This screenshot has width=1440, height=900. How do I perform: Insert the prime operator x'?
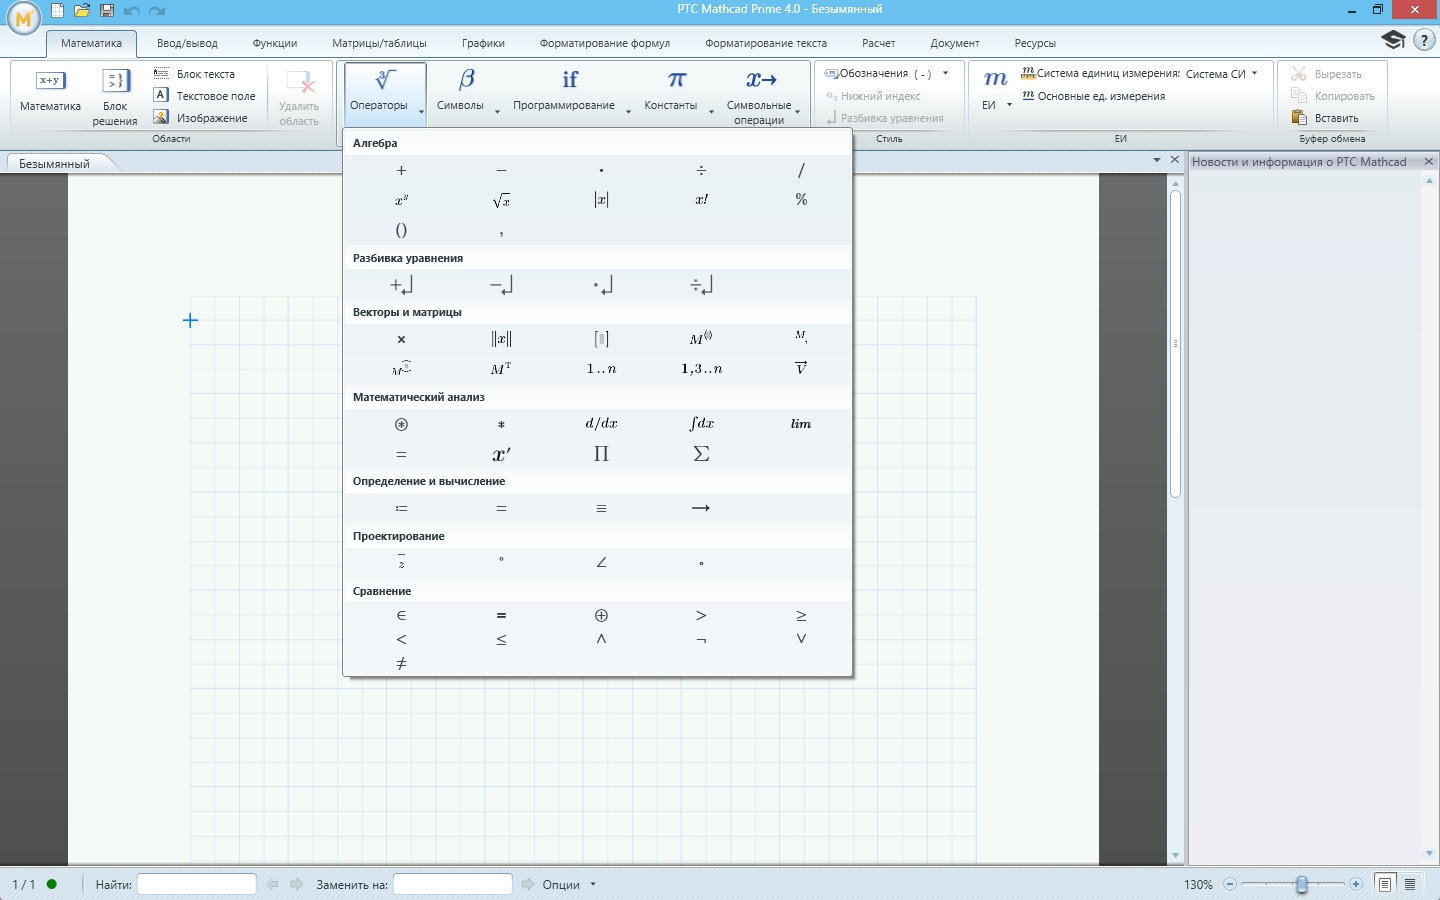[501, 454]
